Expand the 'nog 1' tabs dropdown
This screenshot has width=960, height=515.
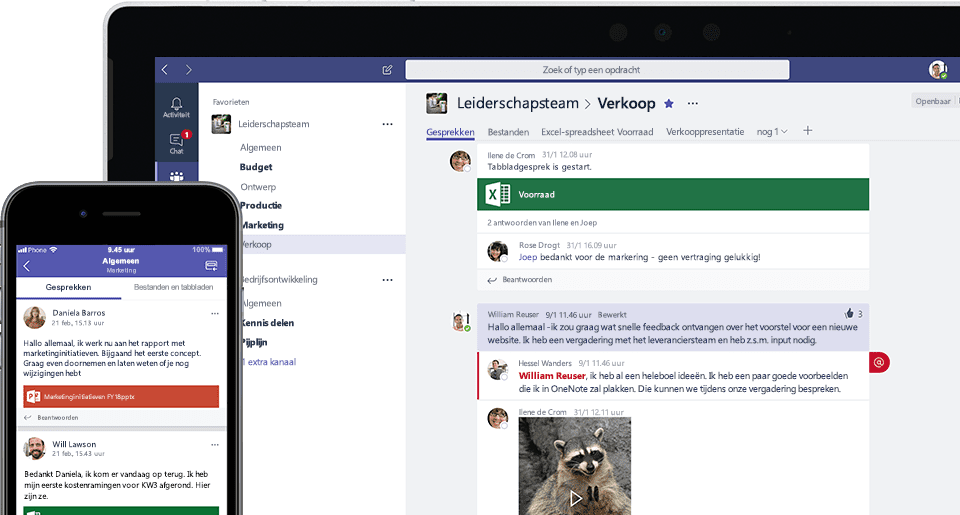click(771, 132)
